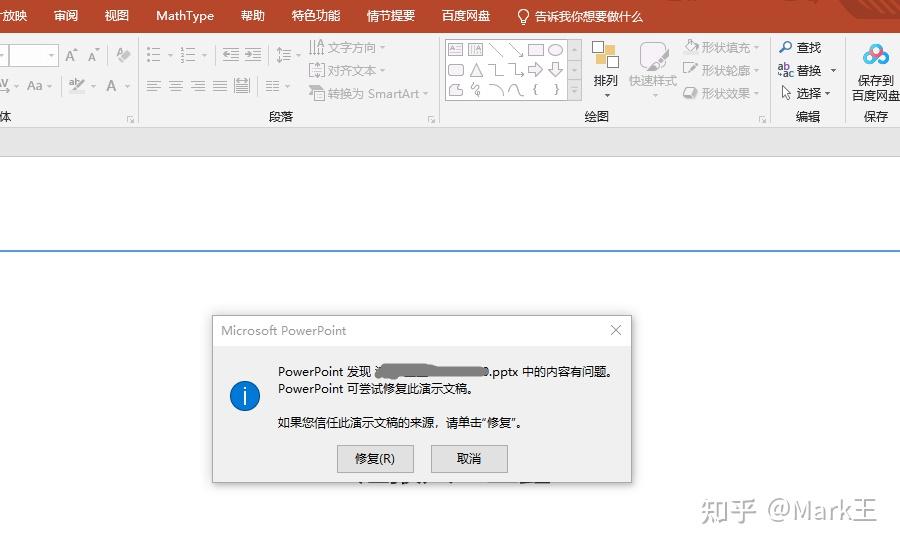The image size is (900, 547).
Task: Open the Aa change case dropdown
Action: (39, 86)
